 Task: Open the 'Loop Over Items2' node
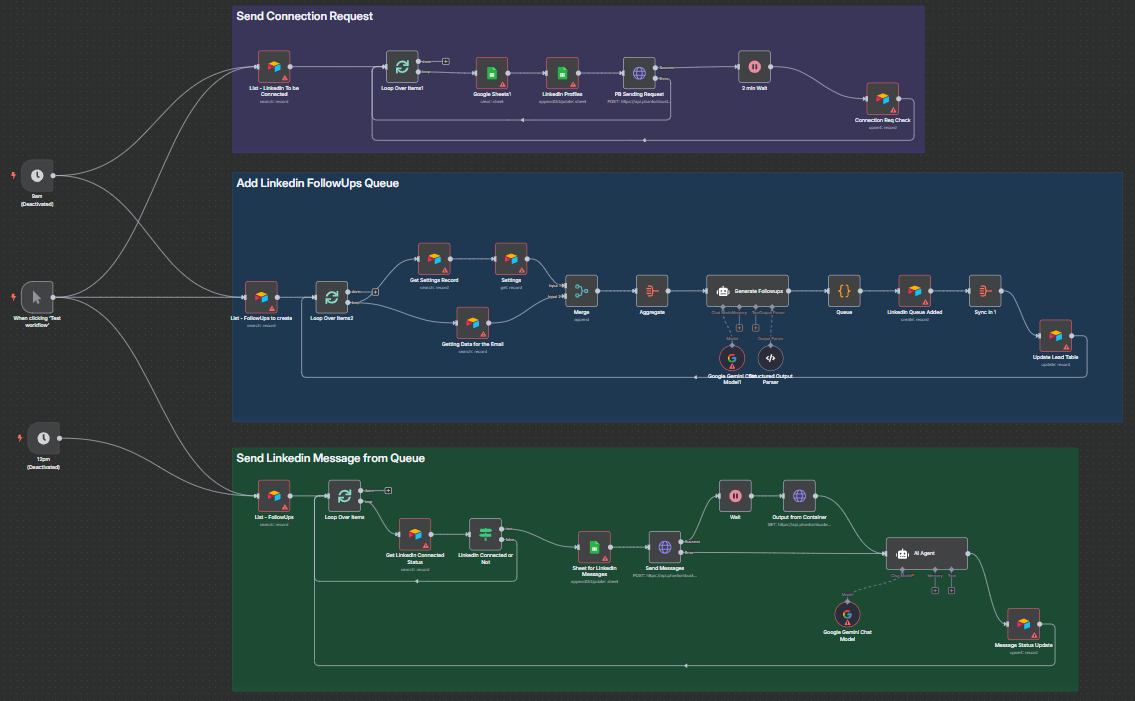click(x=332, y=297)
